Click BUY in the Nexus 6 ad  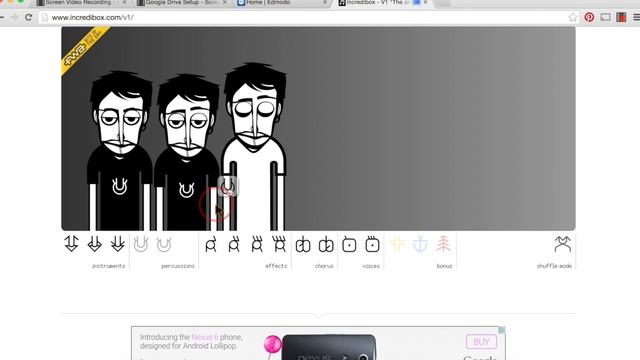481,342
